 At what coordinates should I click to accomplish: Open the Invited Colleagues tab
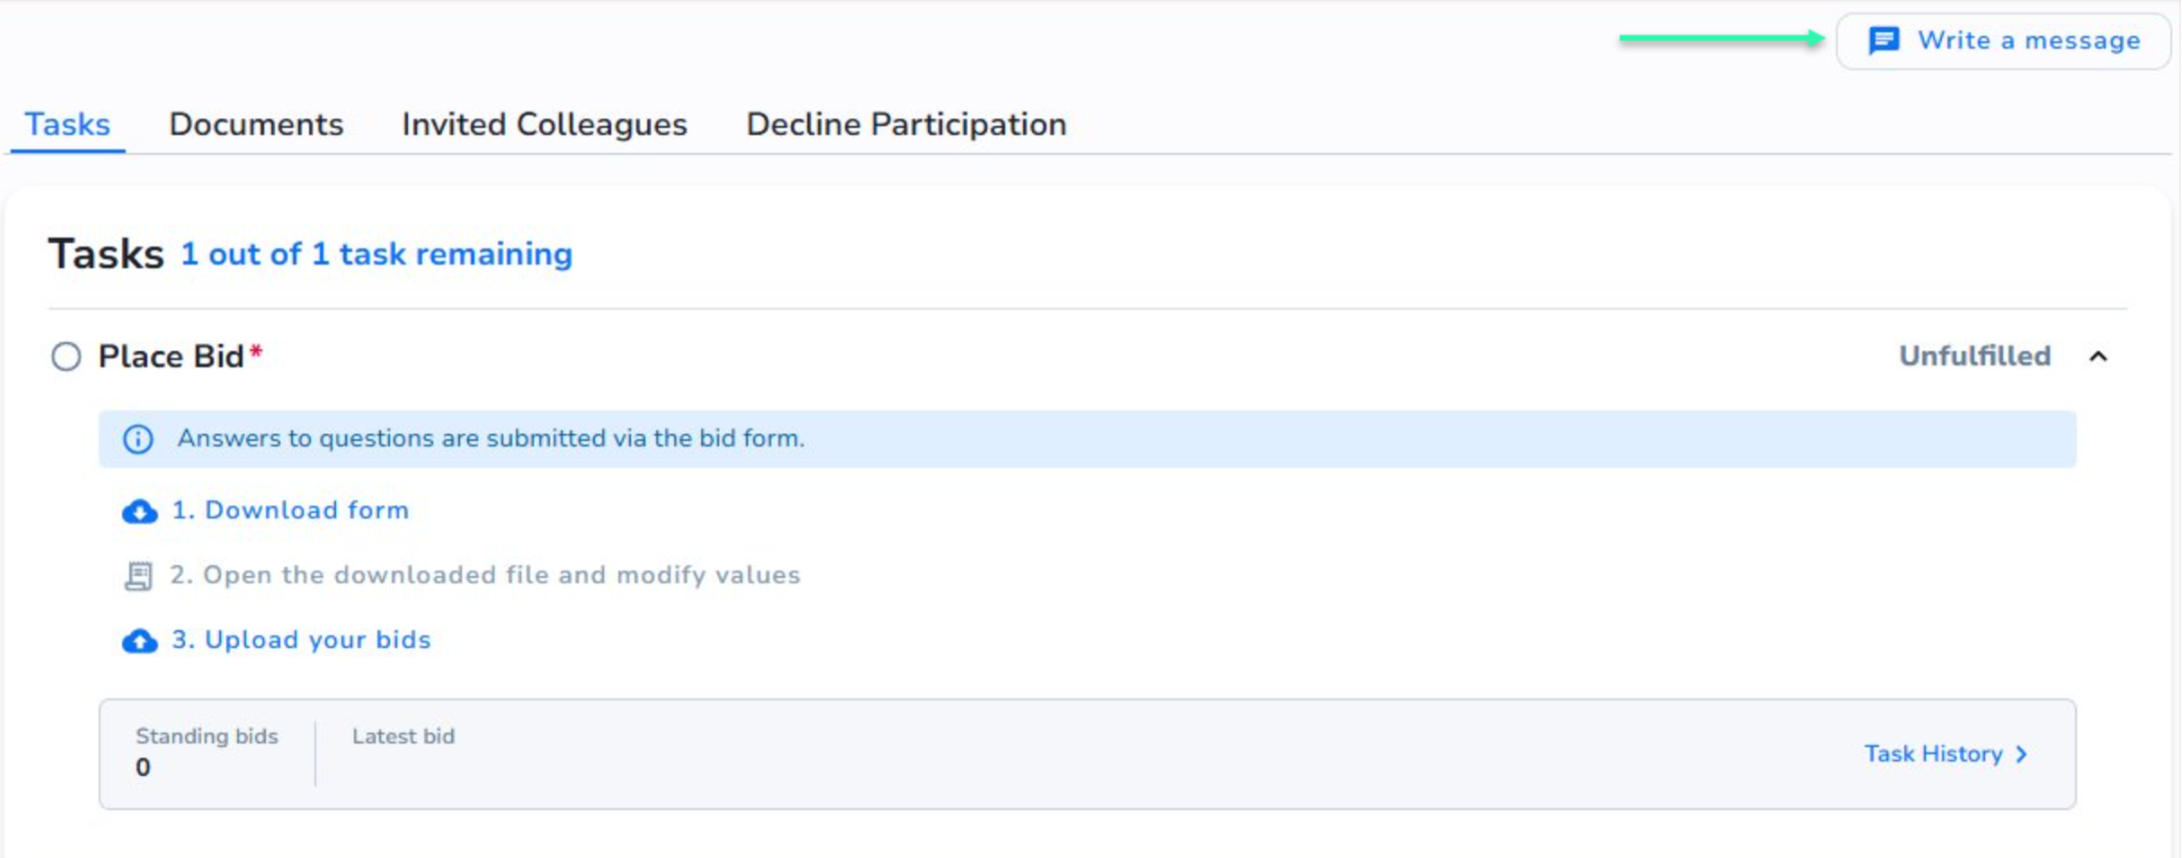[544, 124]
